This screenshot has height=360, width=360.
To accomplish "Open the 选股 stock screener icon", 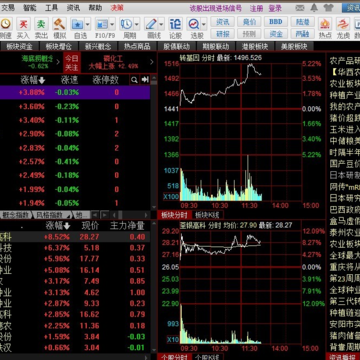I will point(194,24).
